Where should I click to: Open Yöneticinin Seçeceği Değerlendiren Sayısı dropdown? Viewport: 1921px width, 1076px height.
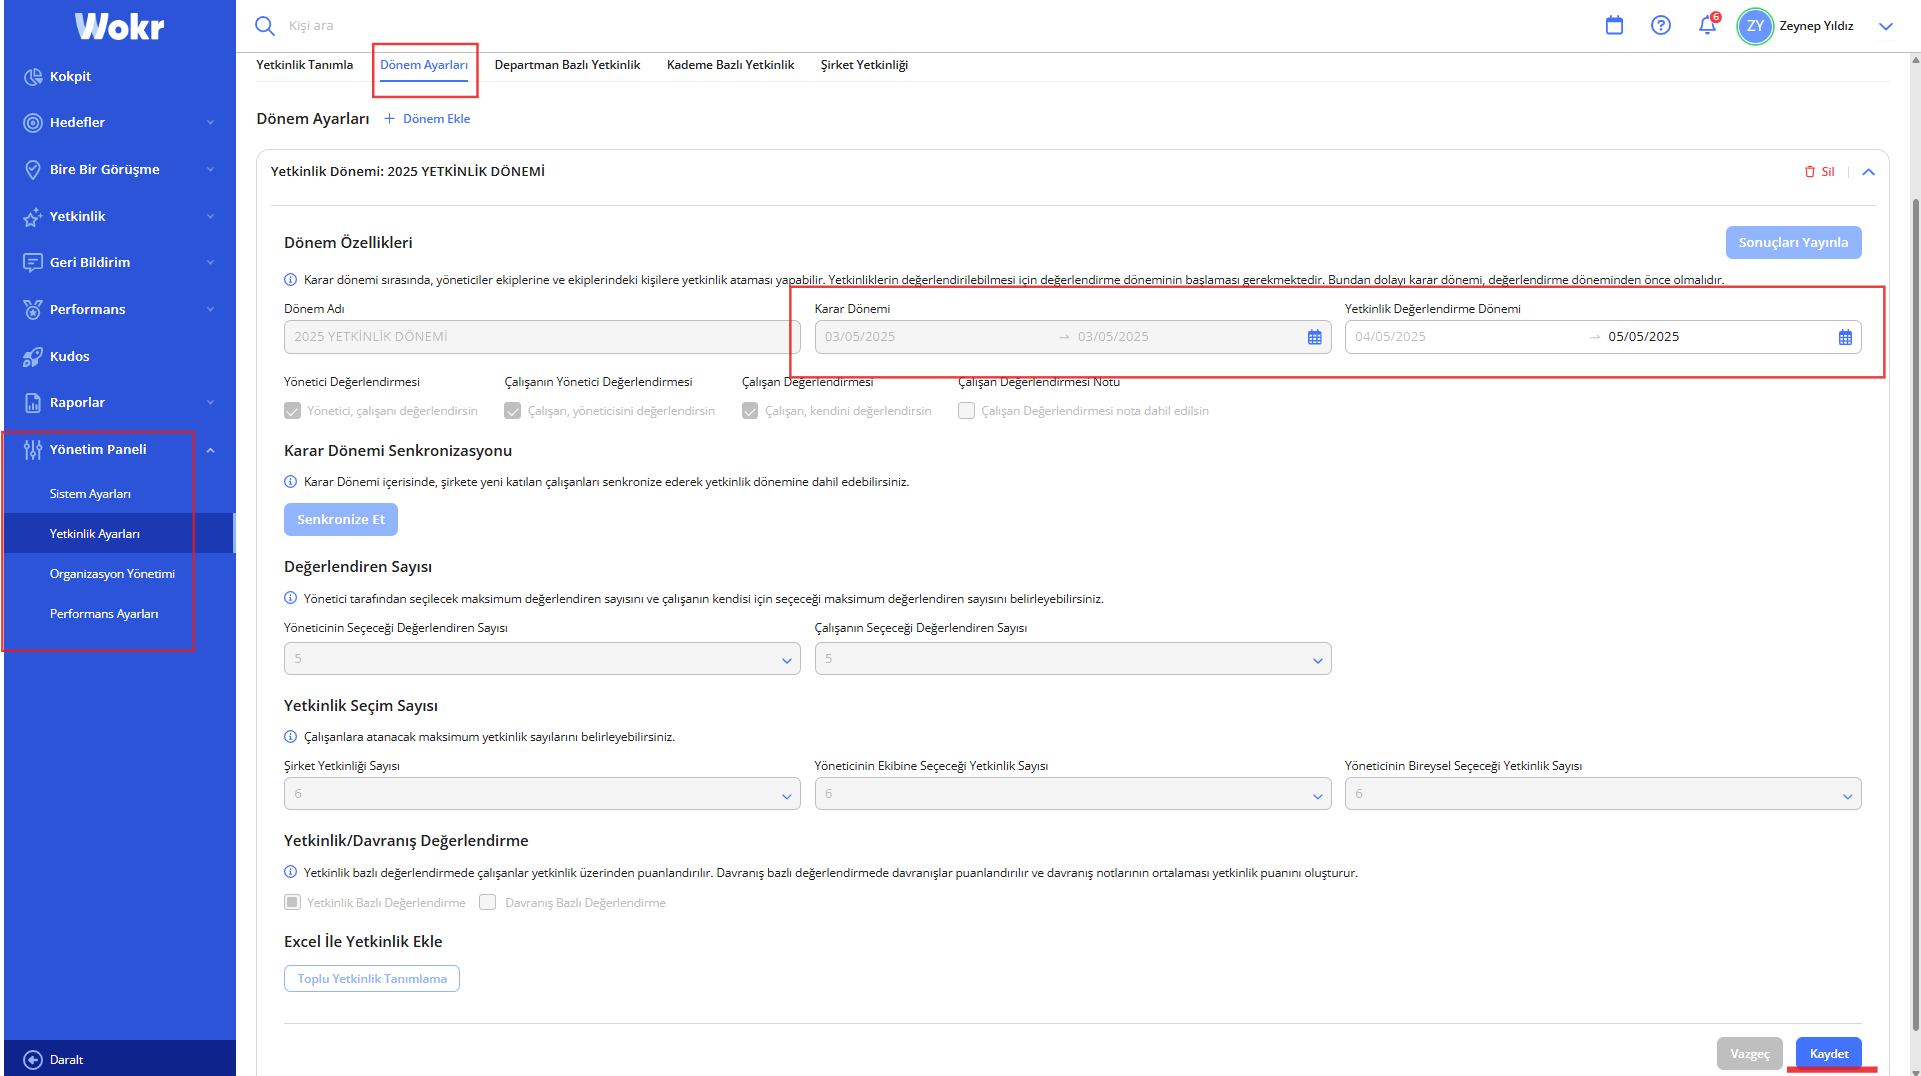tap(541, 659)
